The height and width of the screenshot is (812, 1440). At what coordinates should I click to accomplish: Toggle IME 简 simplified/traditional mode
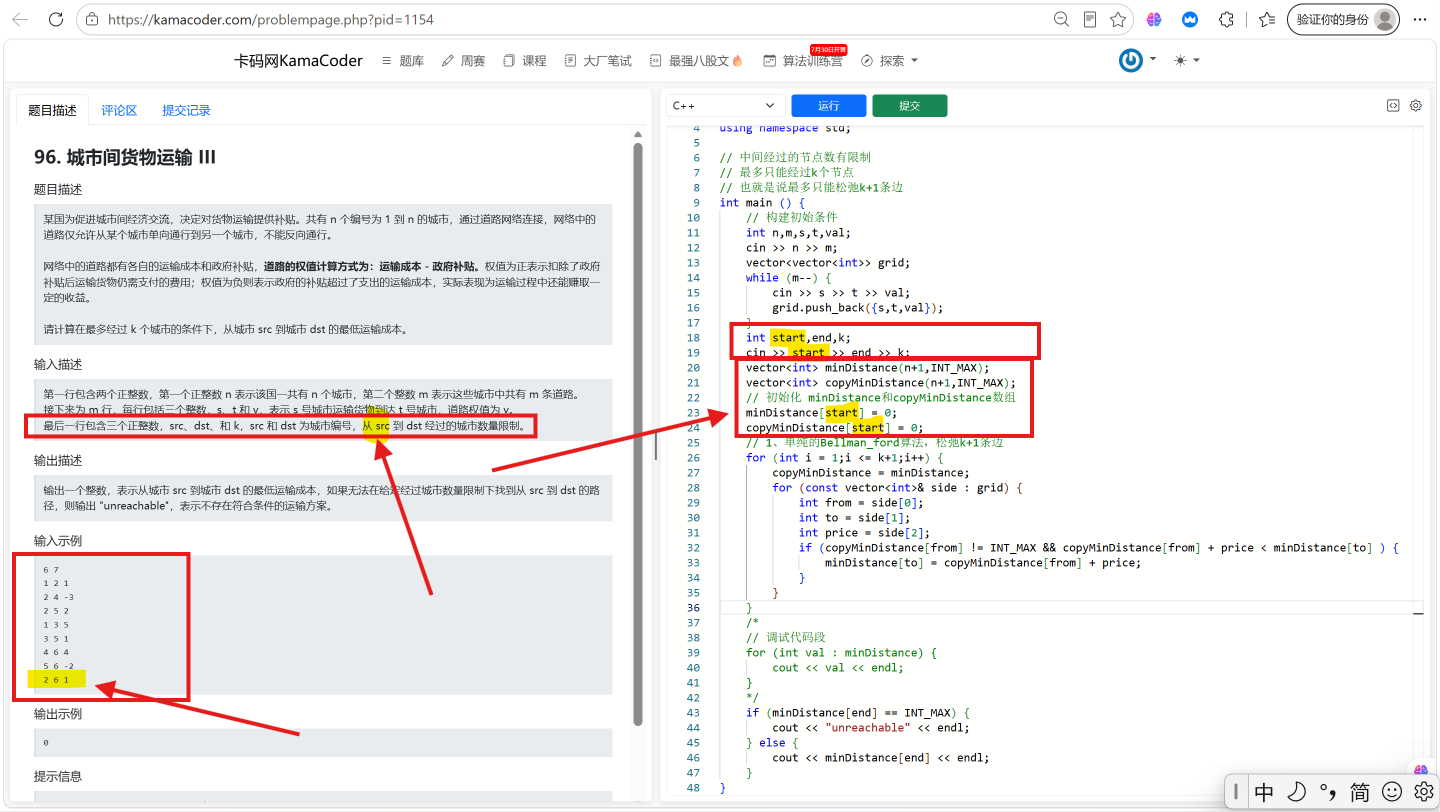pyautogui.click(x=1360, y=792)
